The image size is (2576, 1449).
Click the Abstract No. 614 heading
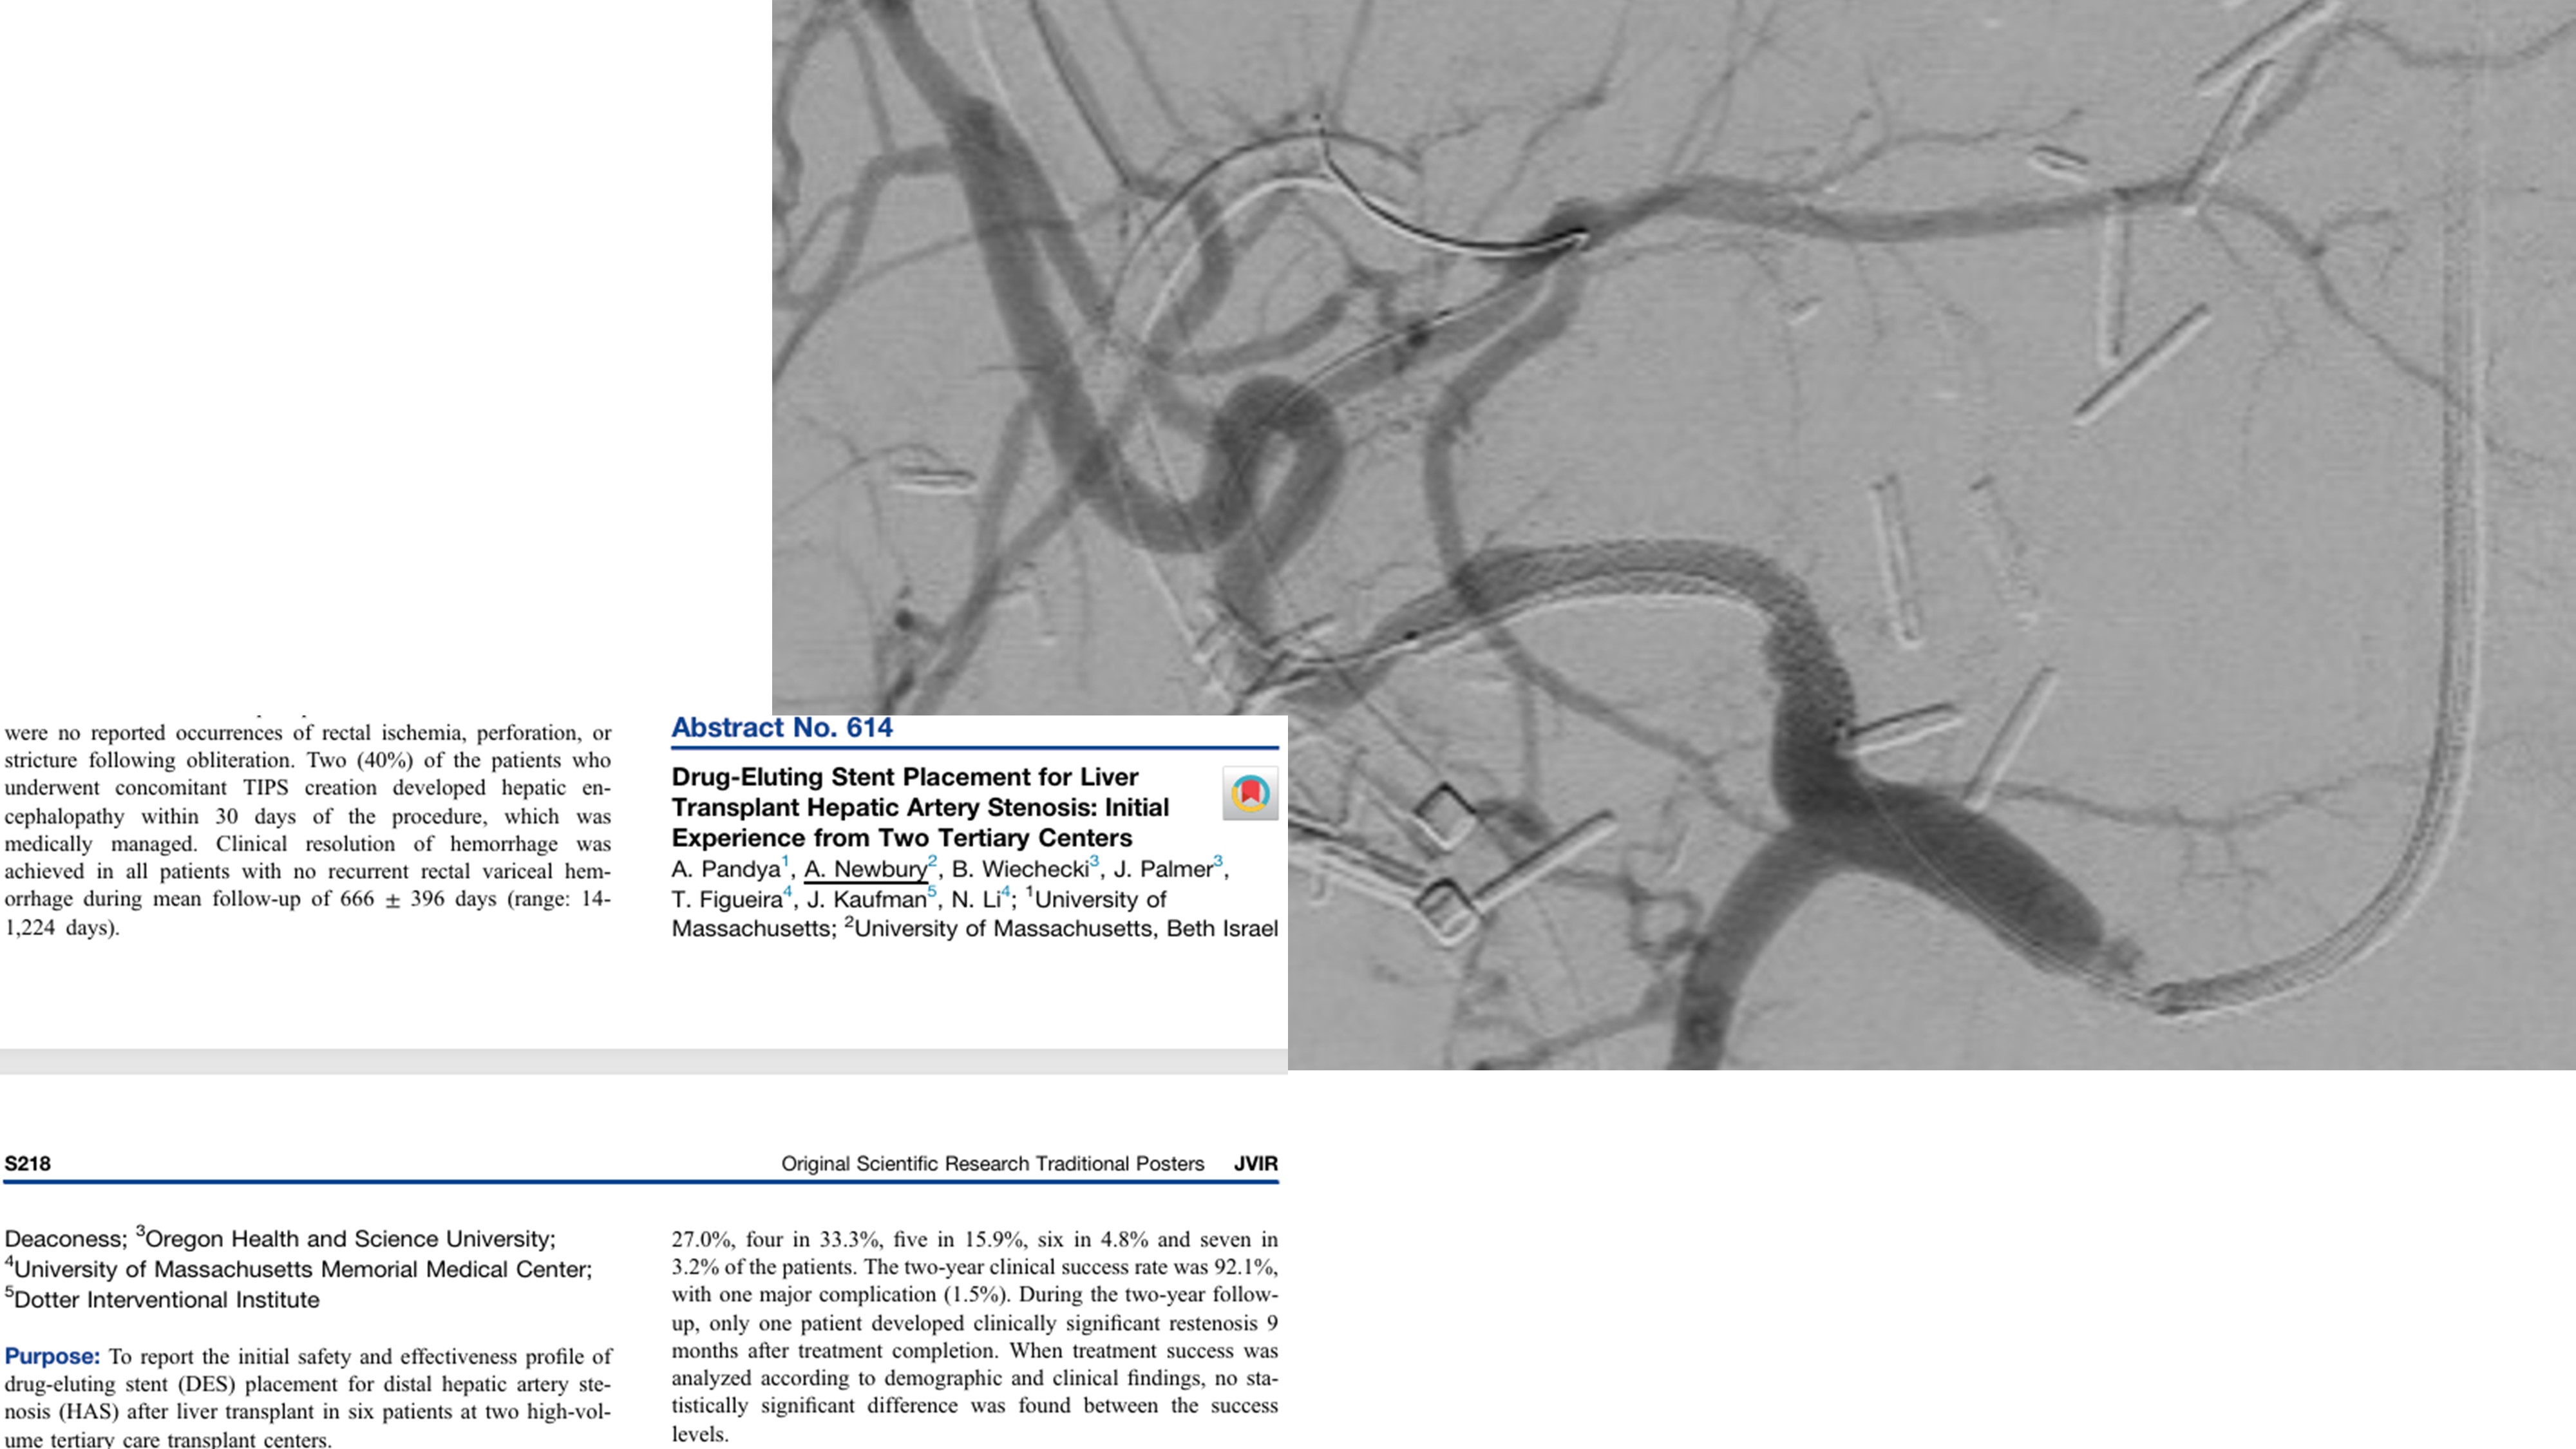point(781,728)
